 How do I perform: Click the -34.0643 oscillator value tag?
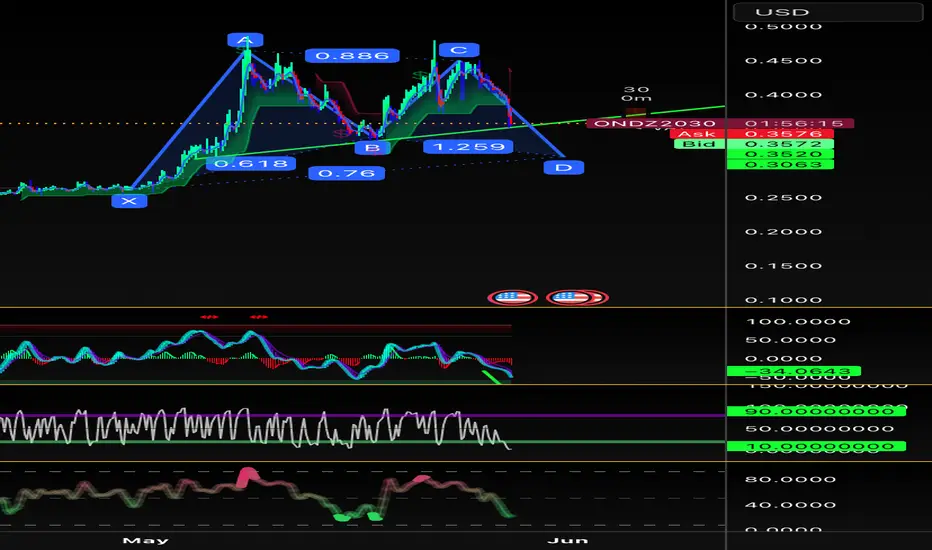tap(794, 372)
